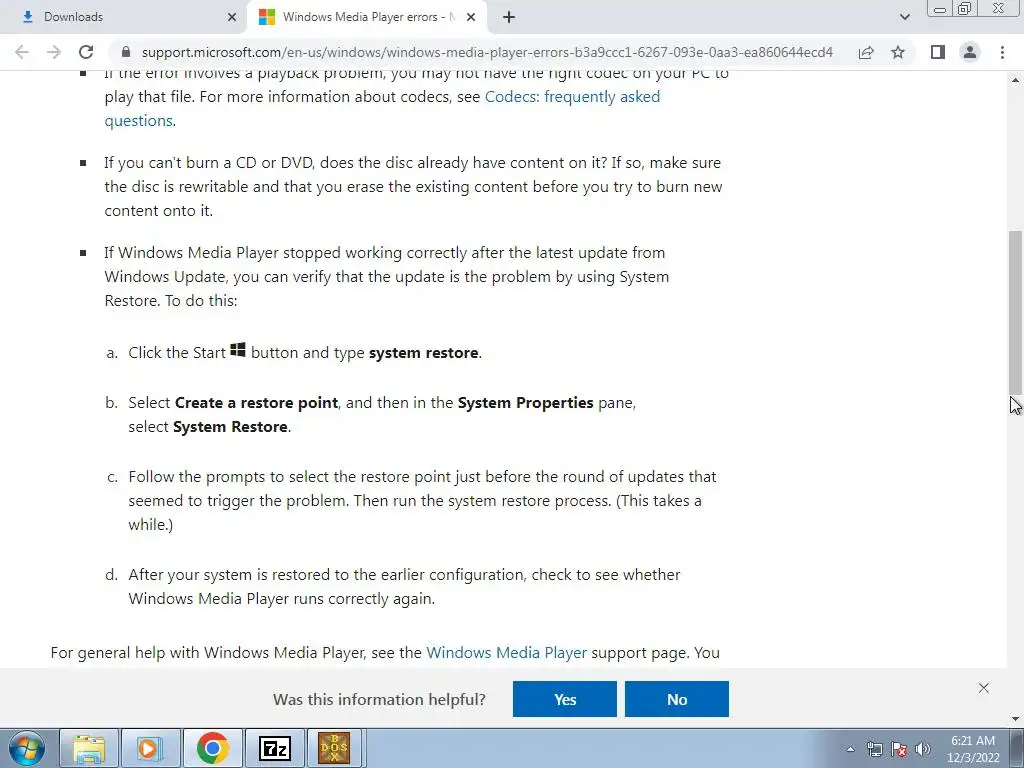Open Codecs: frequently asked questions link
This screenshot has width=1024, height=768.
pyautogui.click(x=382, y=108)
